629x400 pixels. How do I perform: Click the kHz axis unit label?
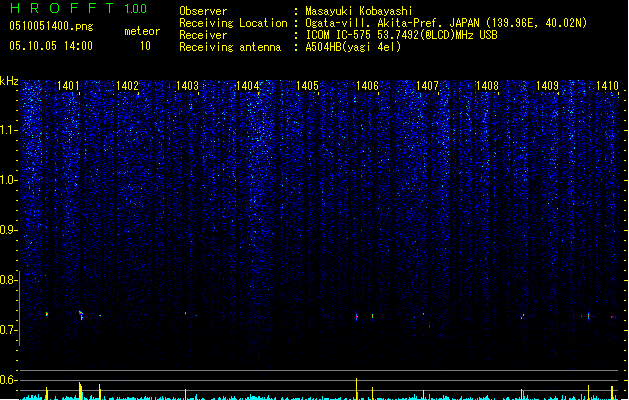pos(9,81)
